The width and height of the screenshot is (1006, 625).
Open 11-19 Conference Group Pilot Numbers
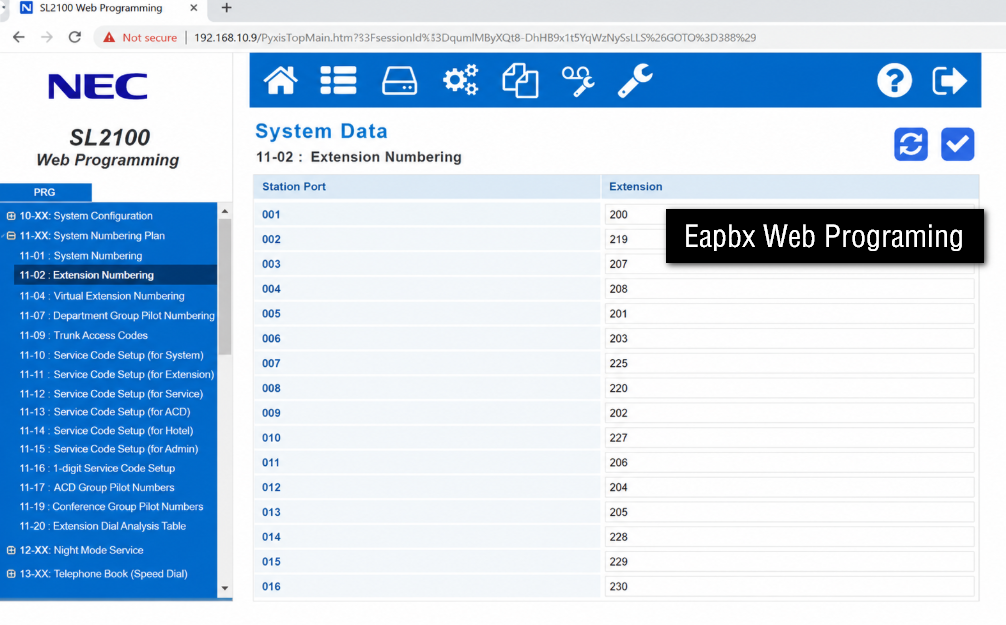point(111,506)
